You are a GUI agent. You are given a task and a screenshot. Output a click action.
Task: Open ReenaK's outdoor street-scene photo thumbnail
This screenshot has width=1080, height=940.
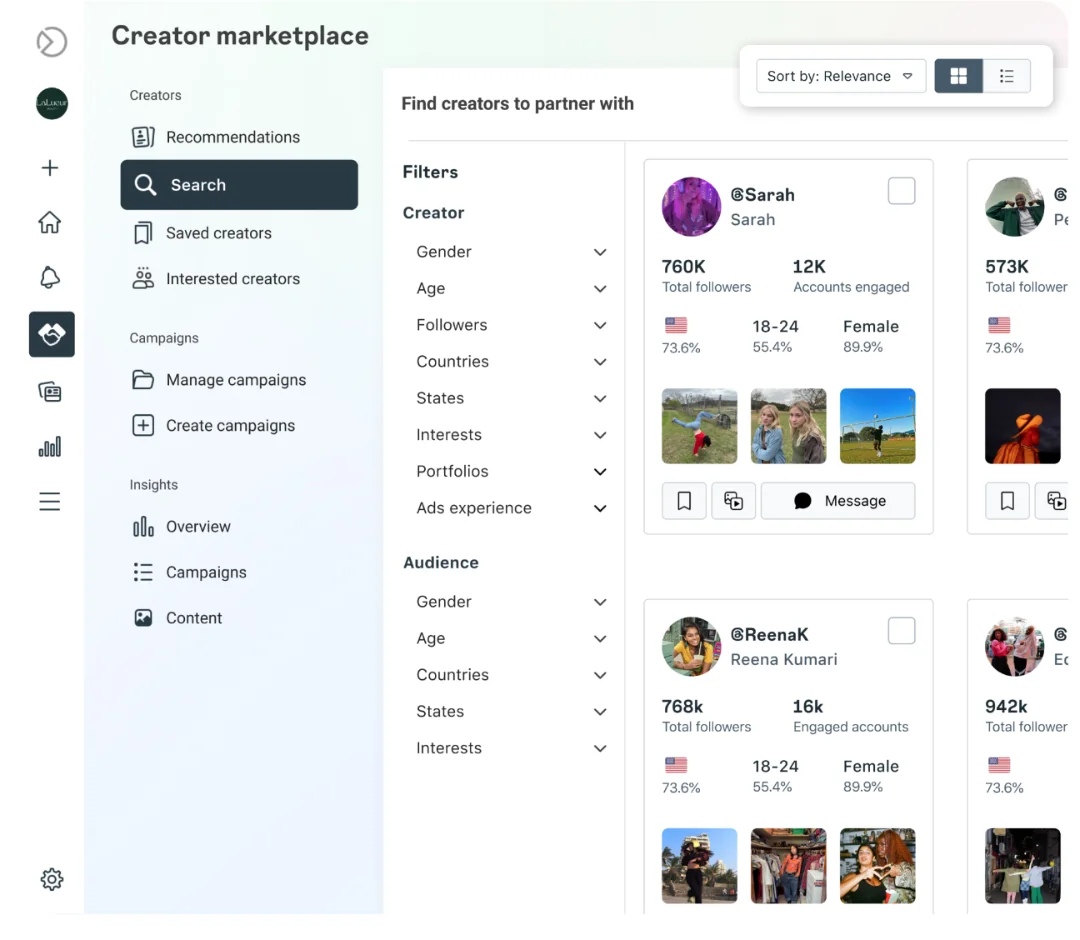pos(699,866)
